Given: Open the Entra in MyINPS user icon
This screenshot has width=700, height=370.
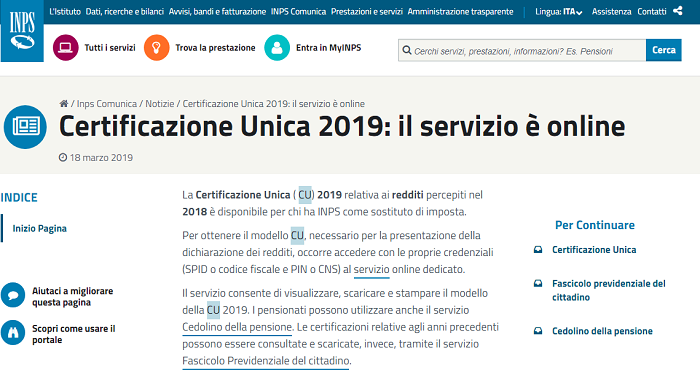Looking at the screenshot, I should pyautogui.click(x=277, y=47).
